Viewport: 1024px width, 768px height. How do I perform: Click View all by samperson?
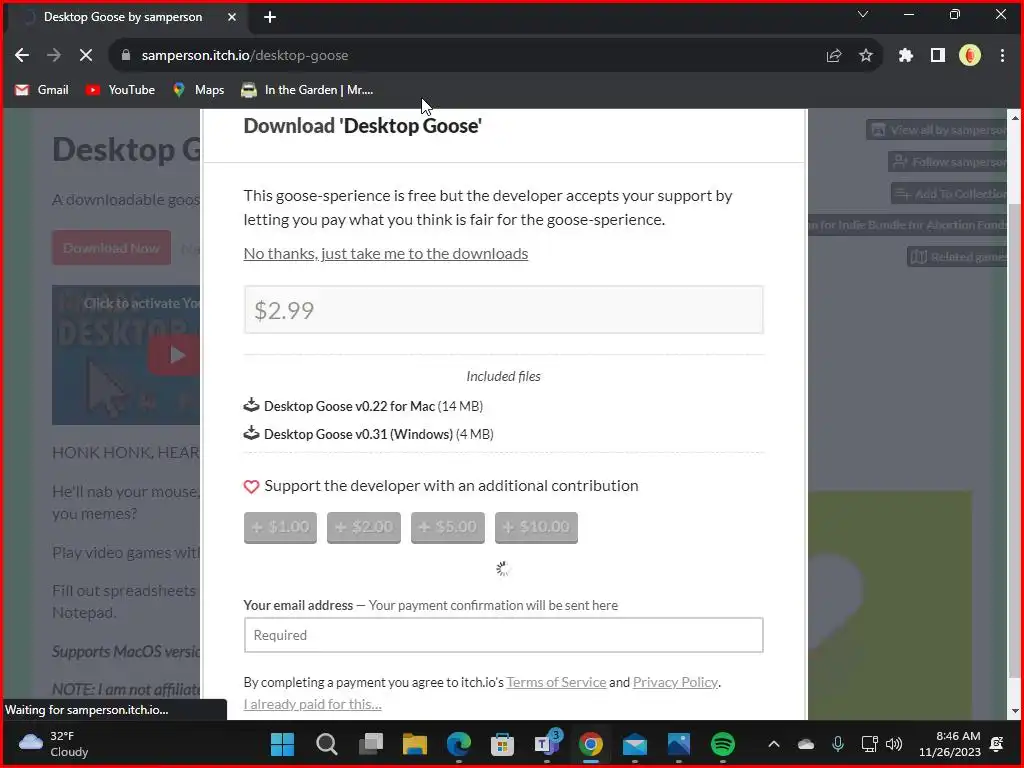[x=936, y=130]
